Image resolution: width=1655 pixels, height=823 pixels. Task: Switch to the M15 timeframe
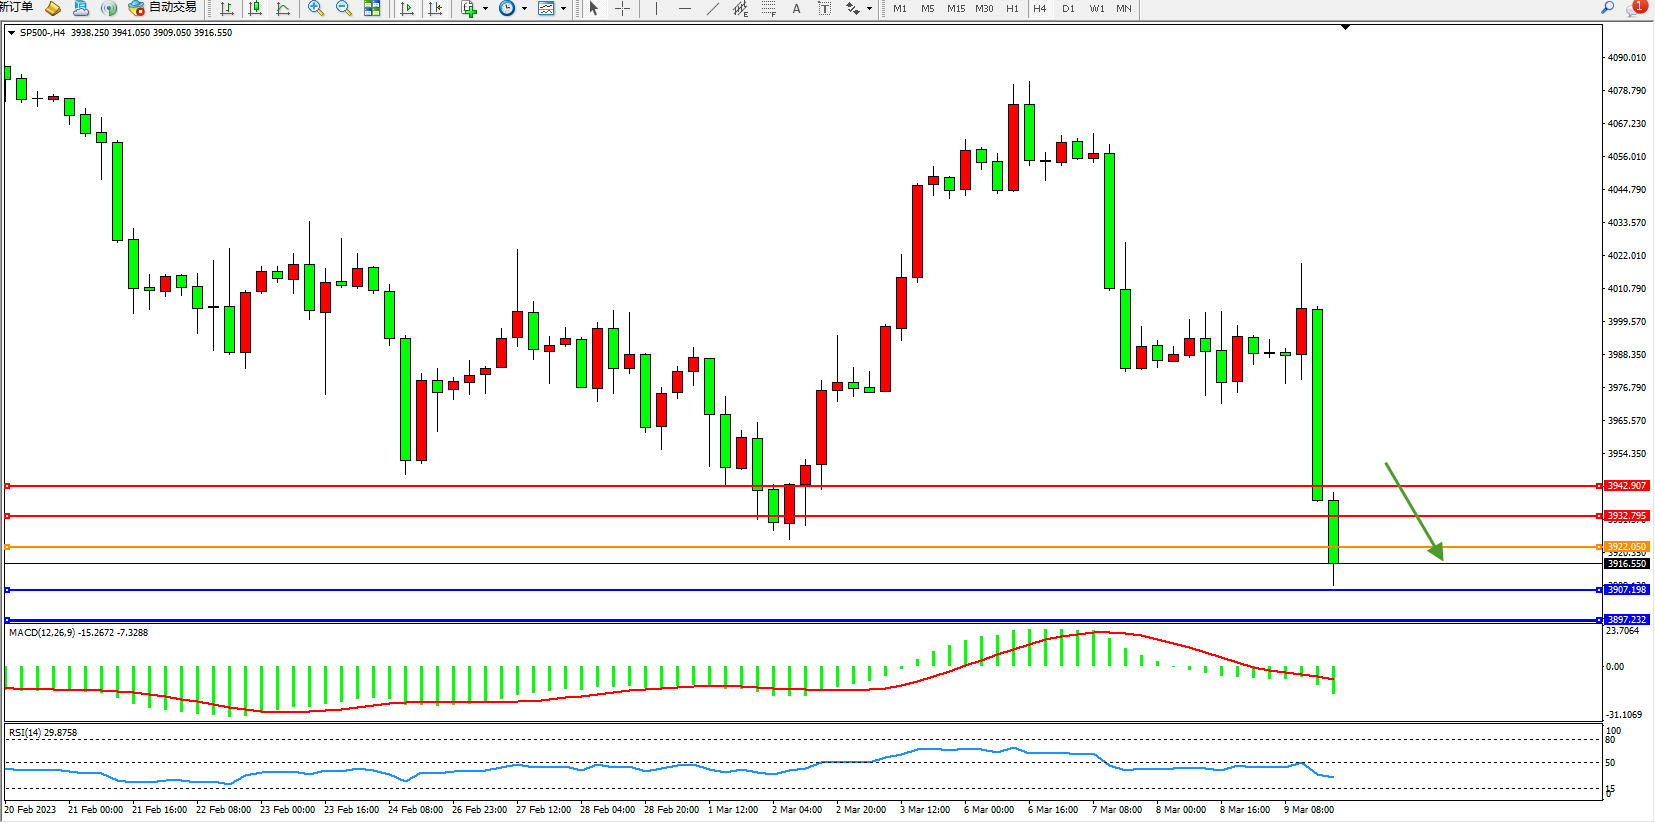956,9
